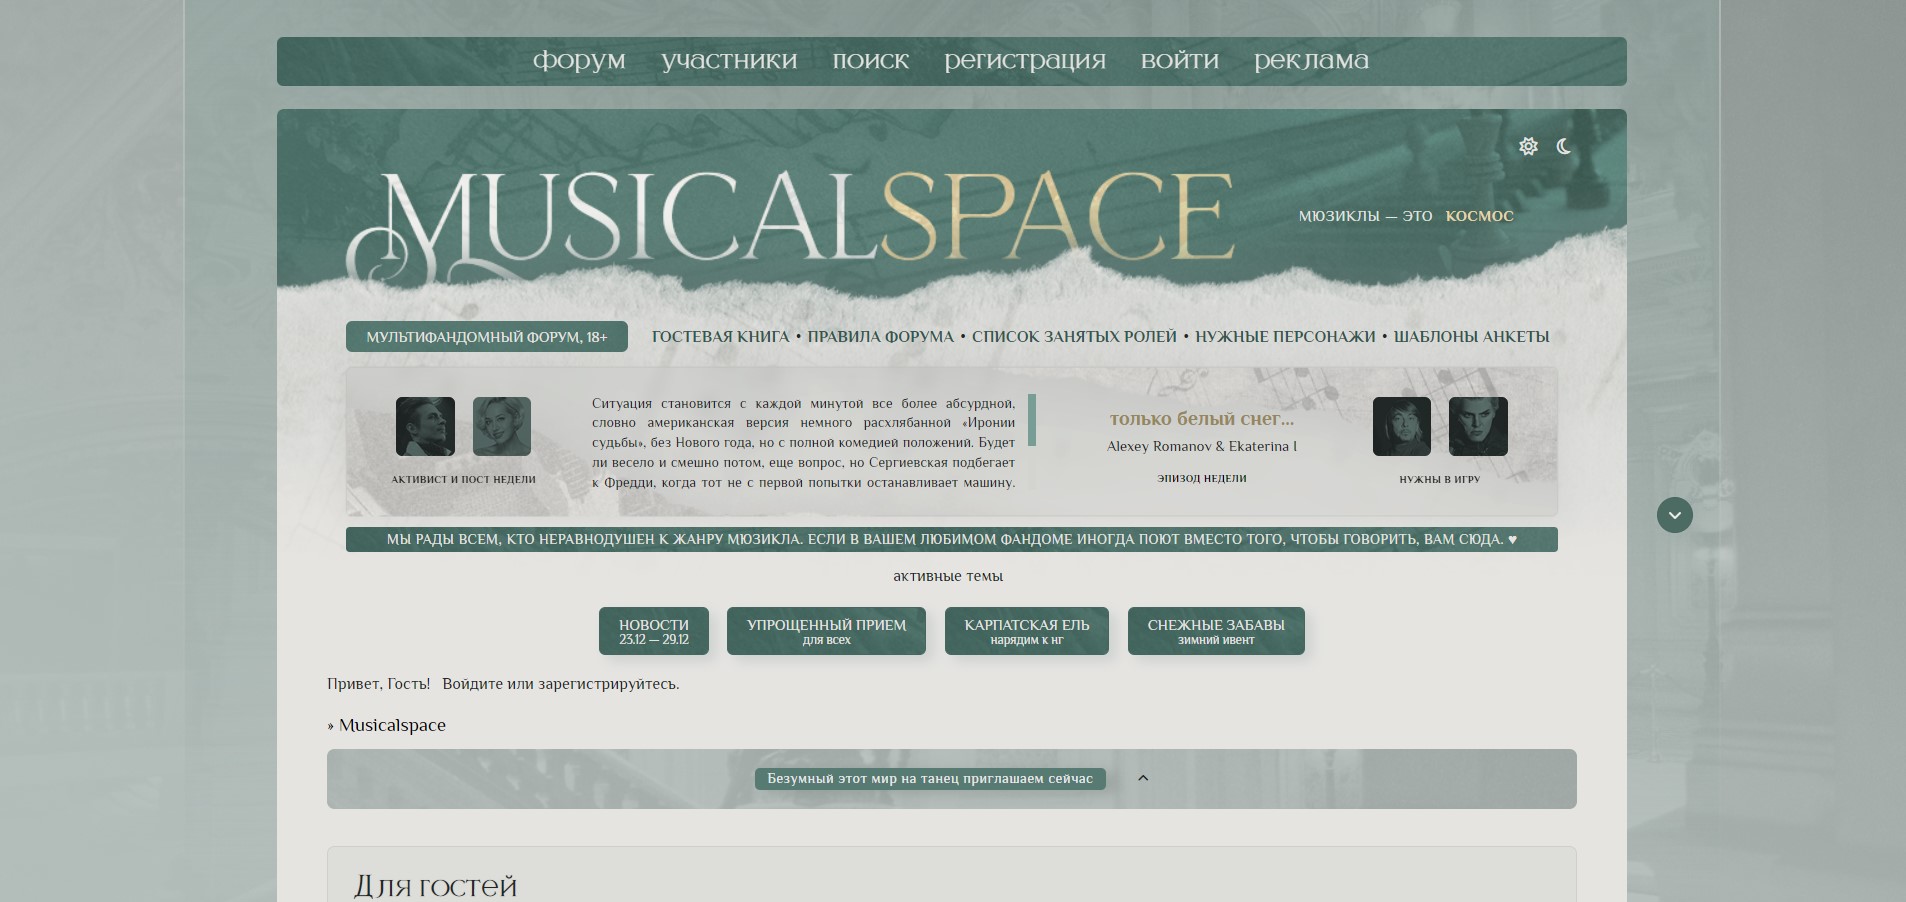Click the Мультифандомный форум, 18+ badge
1906x902 pixels.
coord(487,337)
